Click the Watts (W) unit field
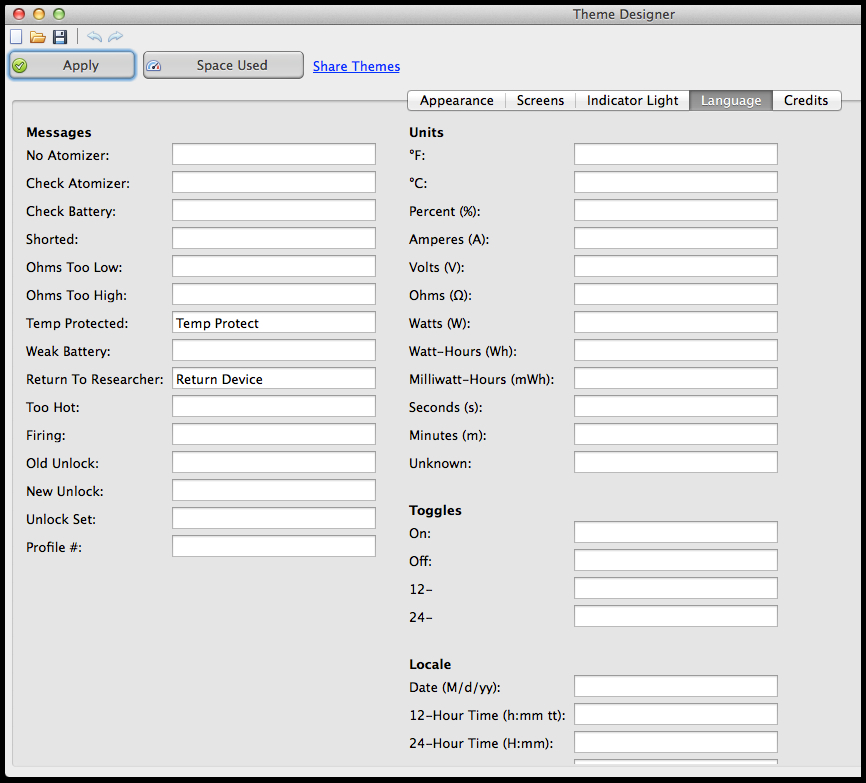 (x=675, y=322)
